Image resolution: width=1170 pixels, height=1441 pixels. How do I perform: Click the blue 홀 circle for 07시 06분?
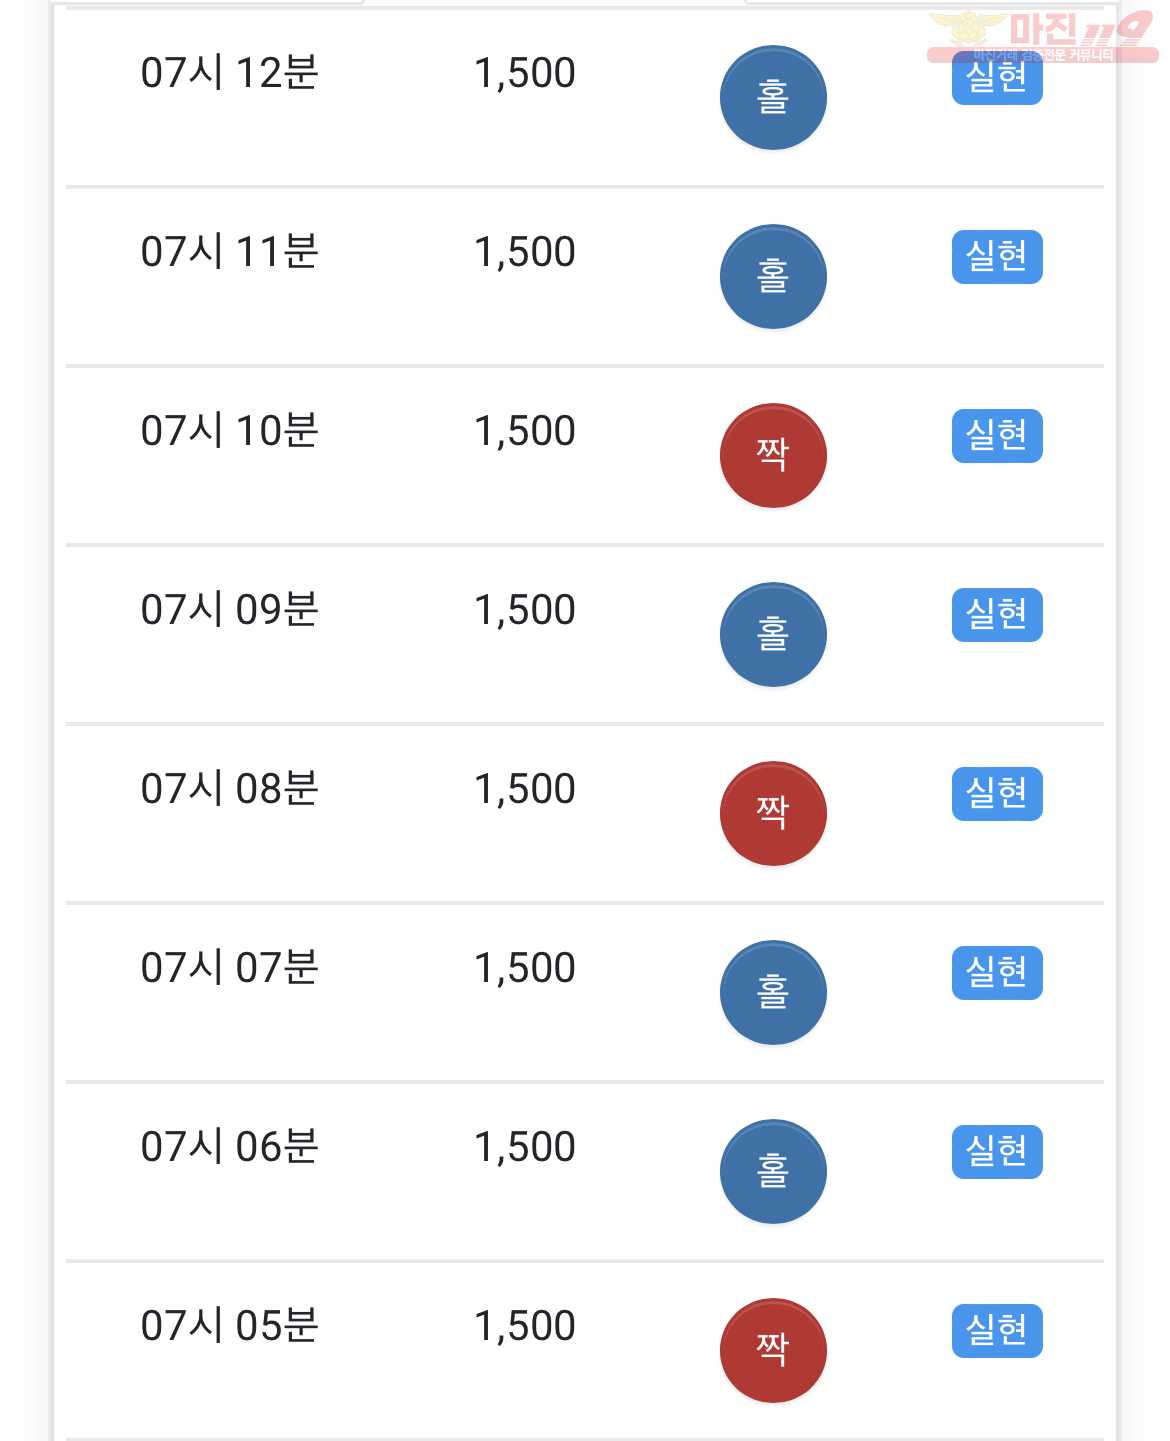click(x=773, y=1172)
